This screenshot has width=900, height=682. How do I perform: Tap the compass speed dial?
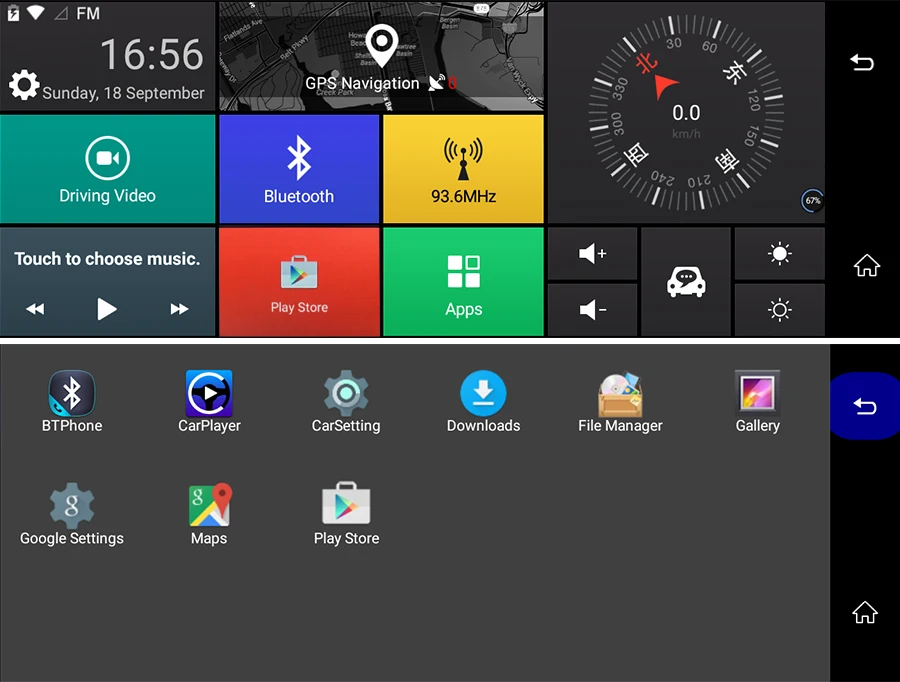(686, 112)
